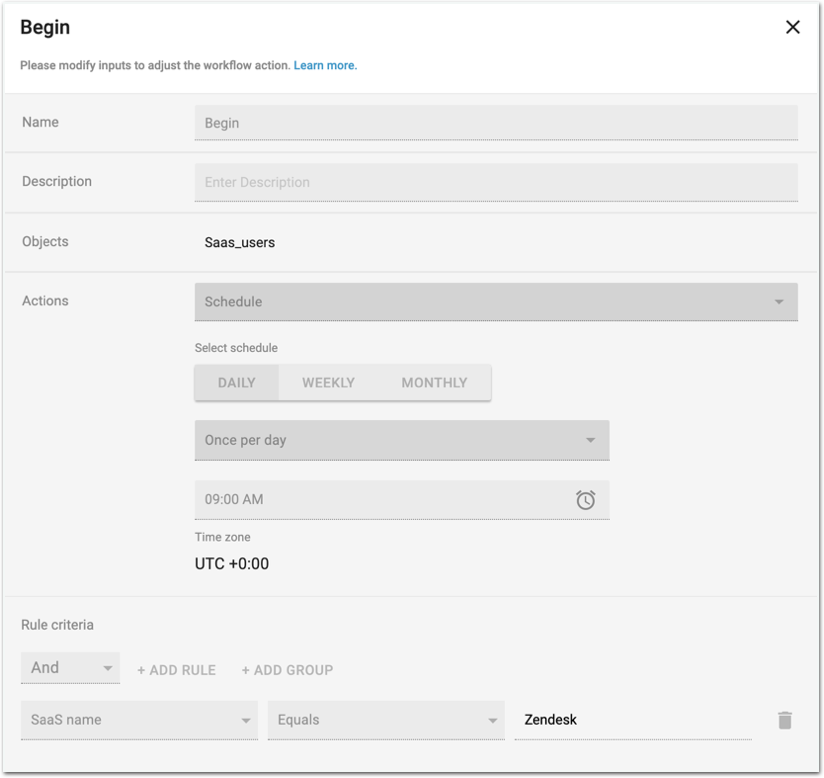The height and width of the screenshot is (778, 824).
Task: Expand the Once per day frequency dropdown
Action: point(400,440)
